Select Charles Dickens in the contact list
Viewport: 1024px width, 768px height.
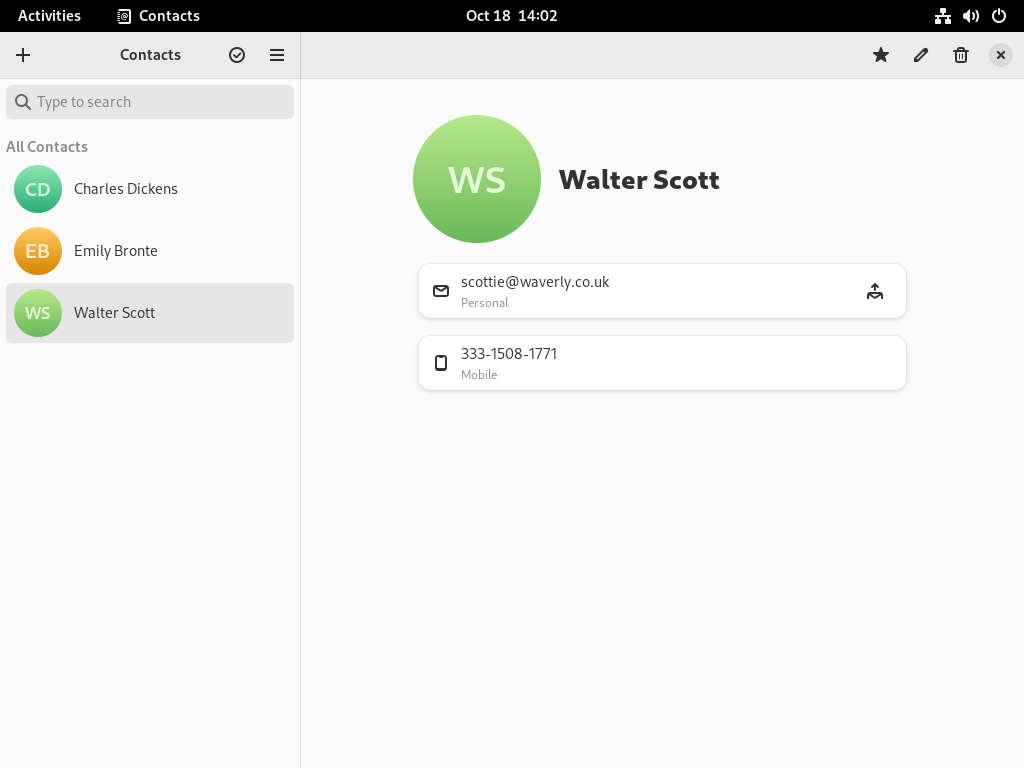pos(150,189)
